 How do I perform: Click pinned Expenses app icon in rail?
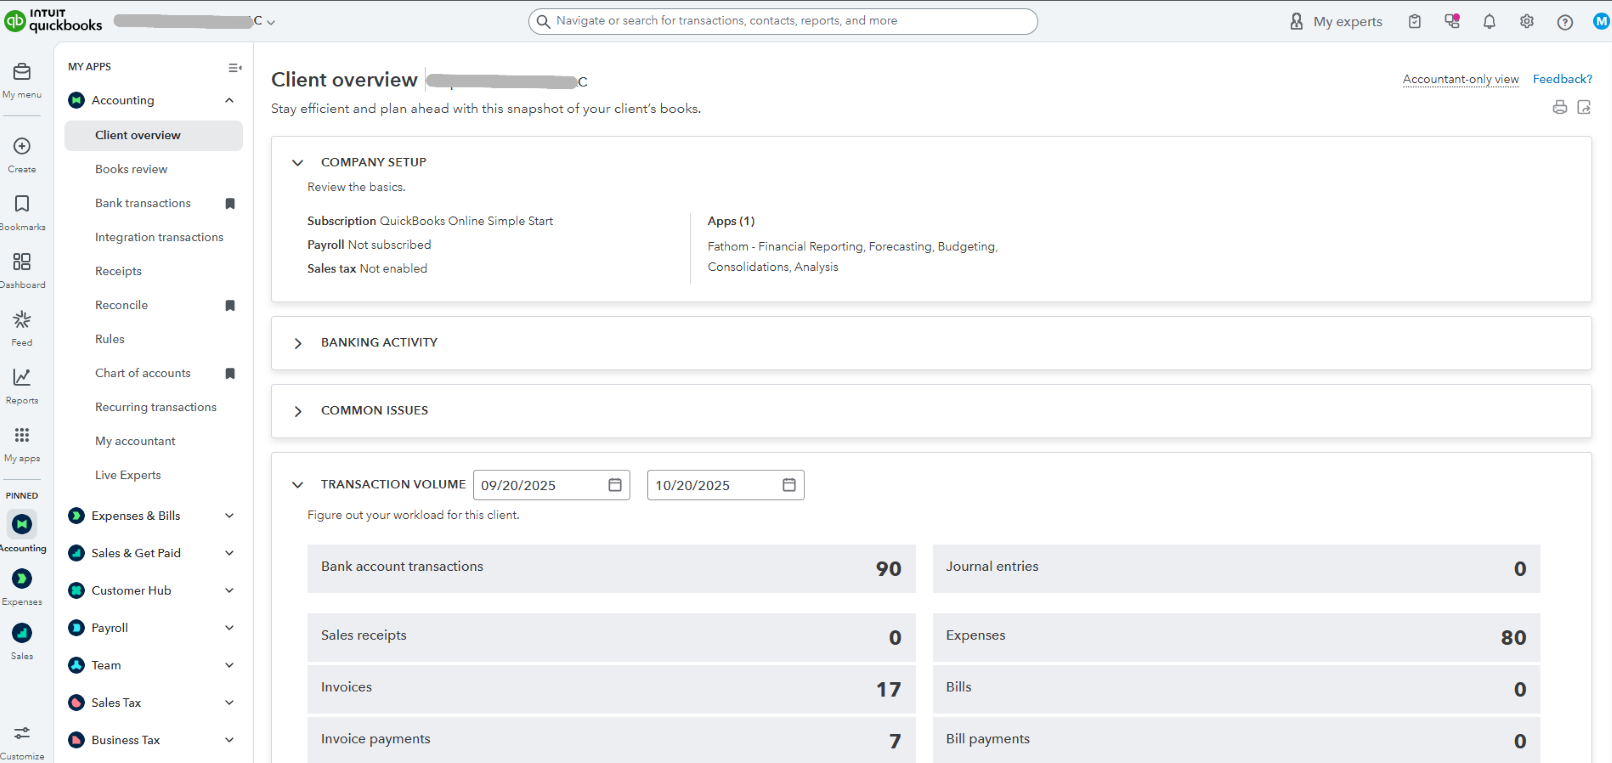point(22,579)
